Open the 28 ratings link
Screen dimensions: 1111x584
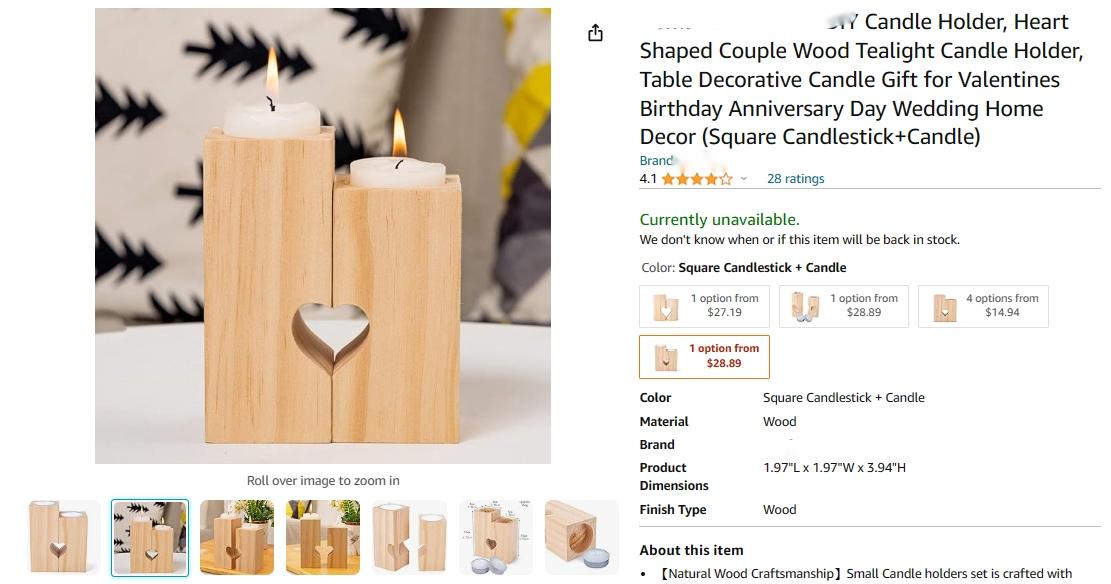click(x=795, y=179)
